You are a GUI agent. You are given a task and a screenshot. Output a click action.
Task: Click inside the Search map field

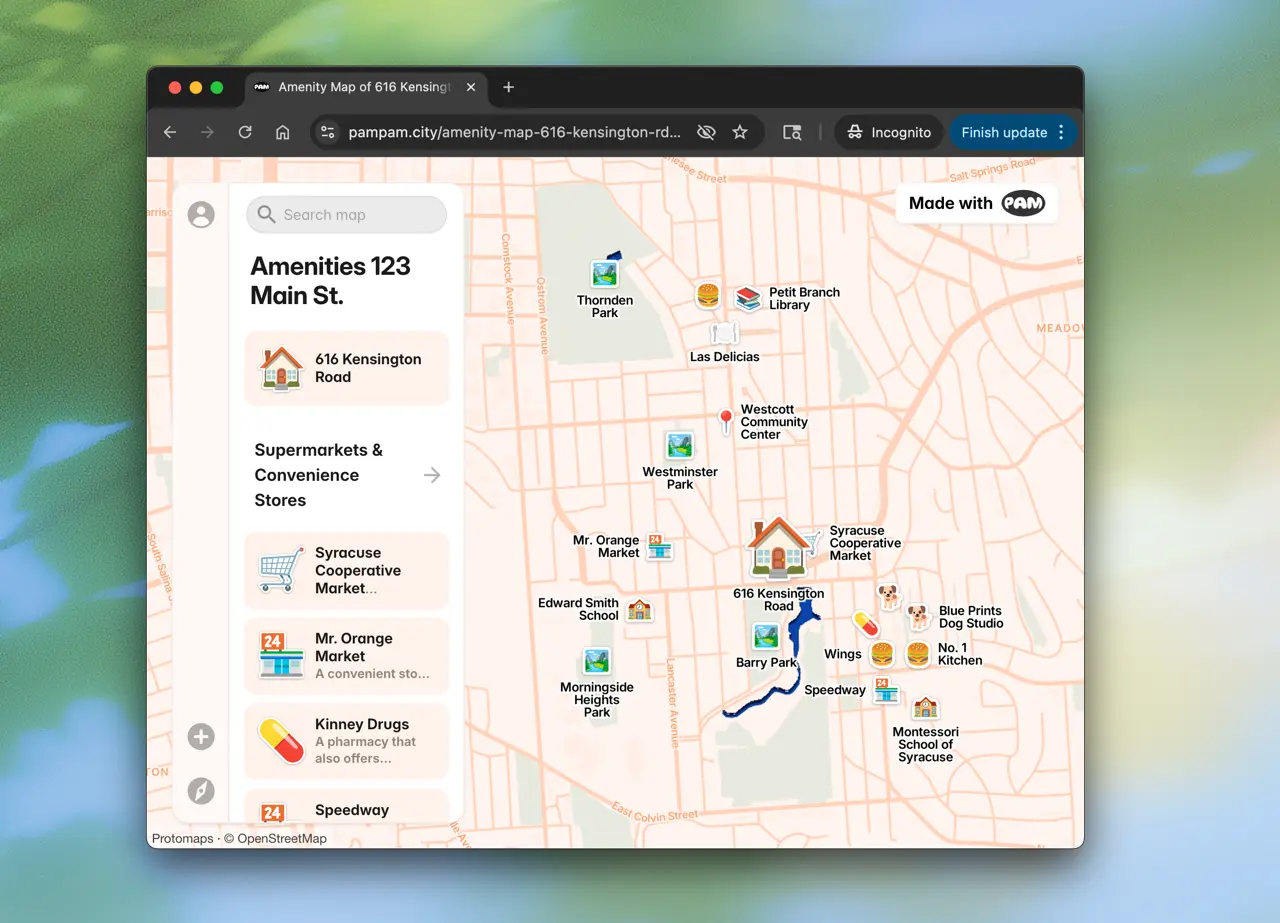click(346, 214)
